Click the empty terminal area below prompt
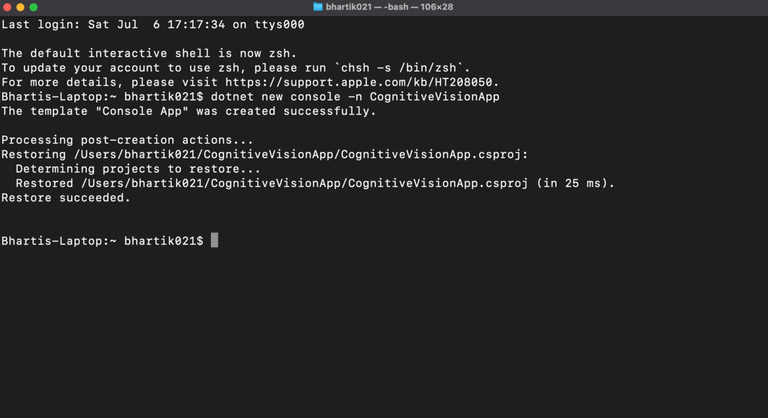 point(384,330)
